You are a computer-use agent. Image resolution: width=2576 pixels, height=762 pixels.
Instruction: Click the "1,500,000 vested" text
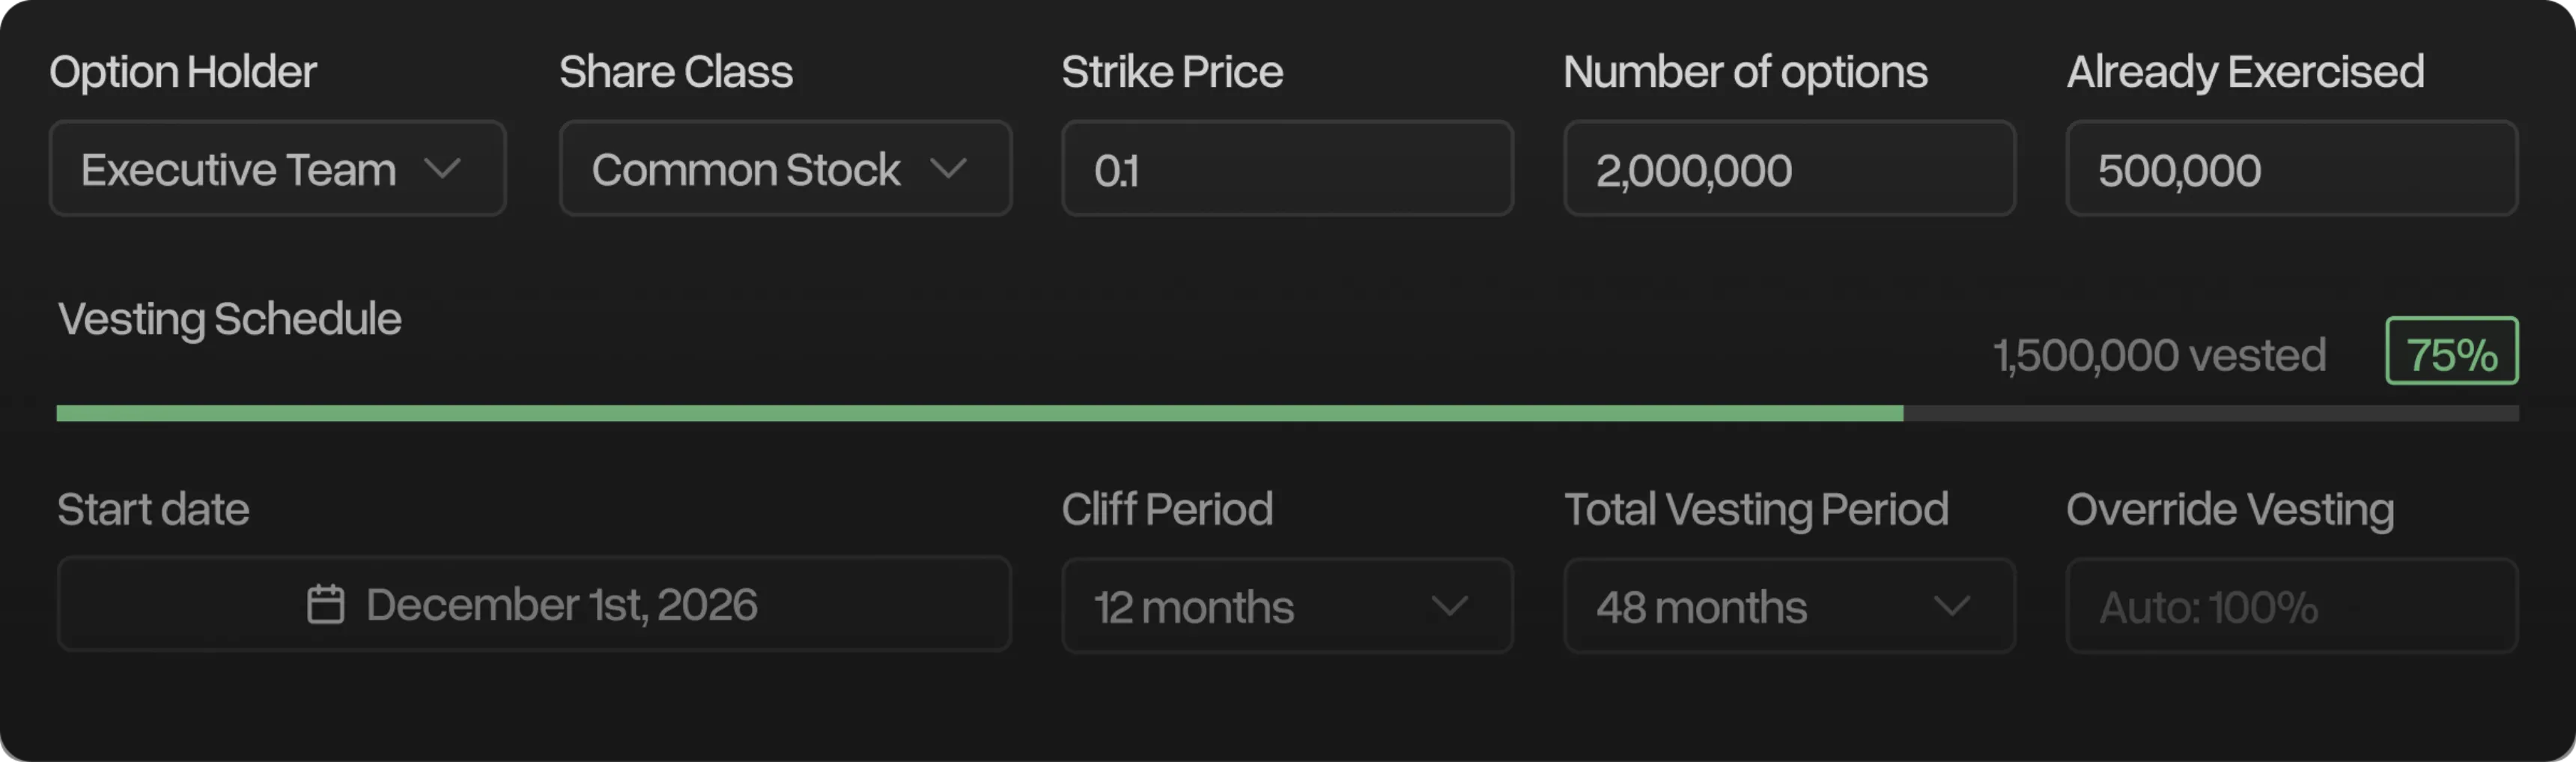[x=2159, y=355]
